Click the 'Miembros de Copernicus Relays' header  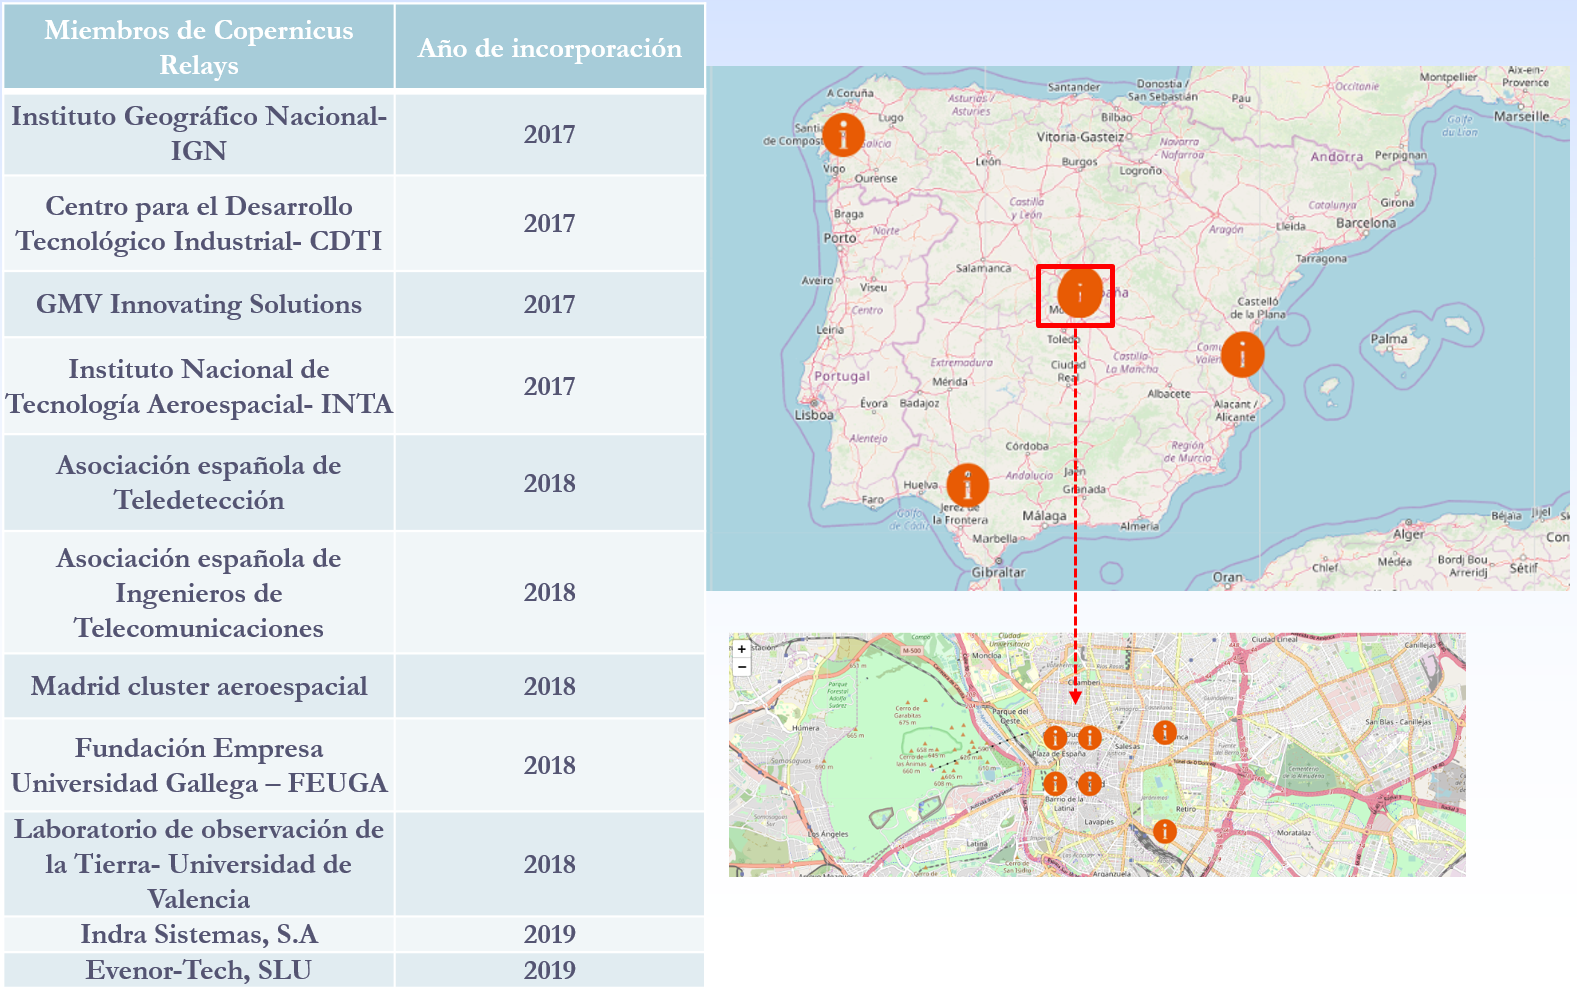pyautogui.click(x=199, y=47)
